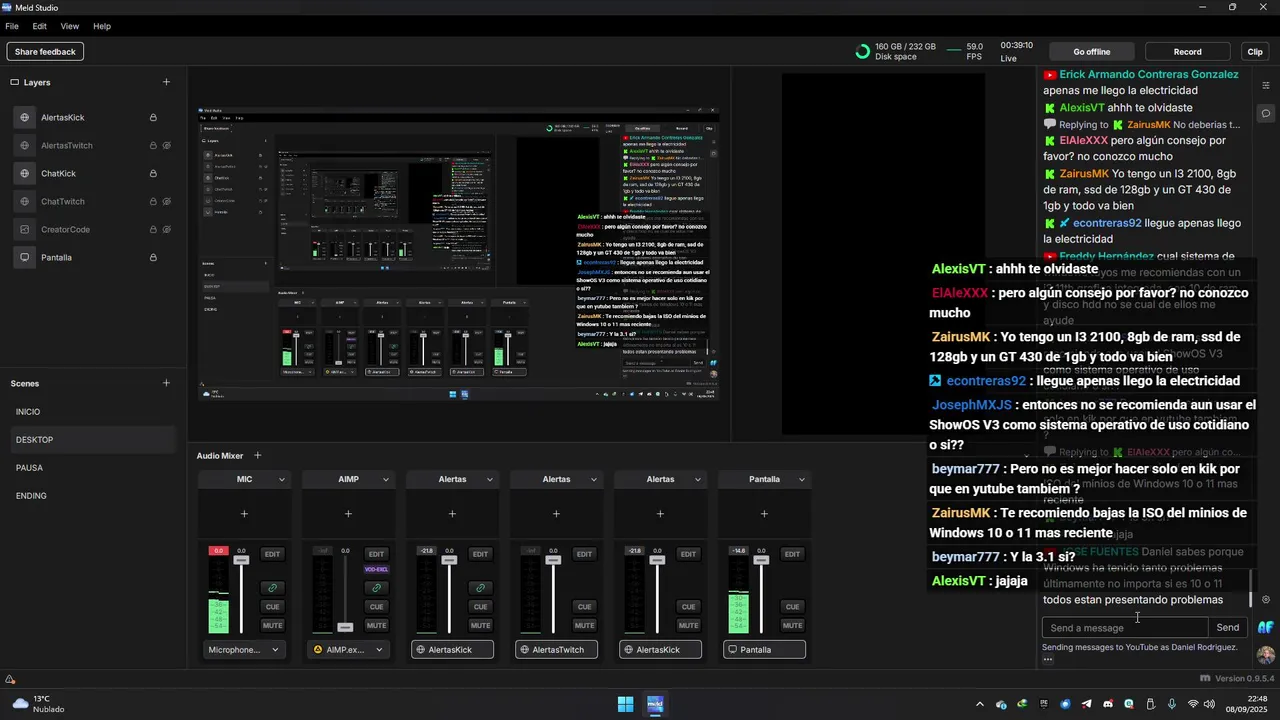Viewport: 1280px width, 720px height.
Task: Add a new scene with the Scenes plus icon
Action: 166,383
